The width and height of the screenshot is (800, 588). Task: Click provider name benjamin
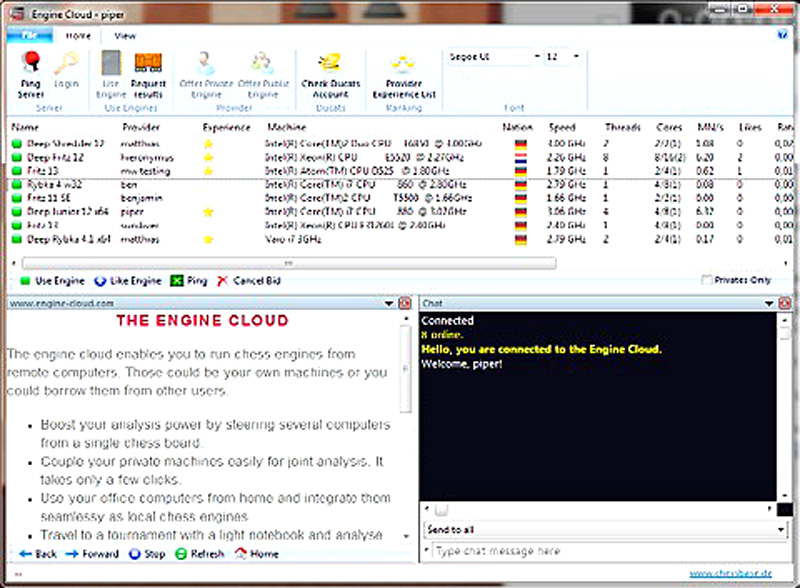141,198
